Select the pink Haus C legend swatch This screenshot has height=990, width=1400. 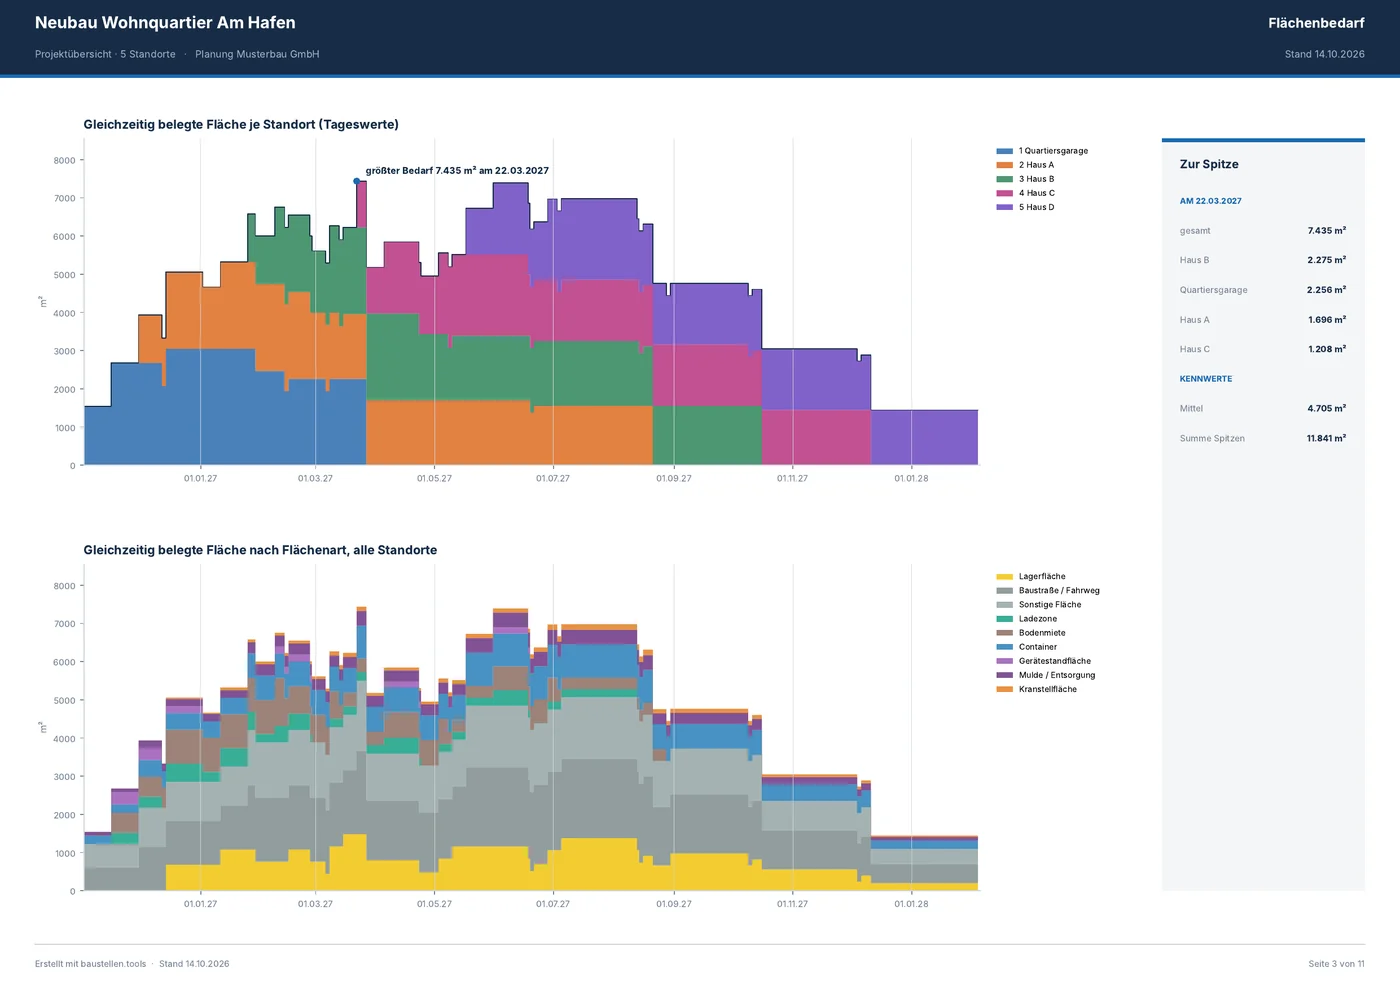(x=1004, y=193)
